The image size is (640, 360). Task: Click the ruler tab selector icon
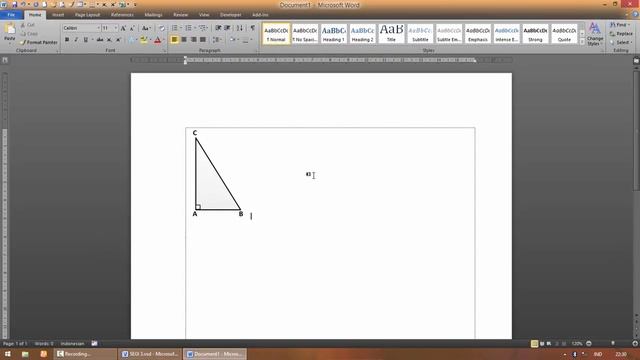coord(5,60)
